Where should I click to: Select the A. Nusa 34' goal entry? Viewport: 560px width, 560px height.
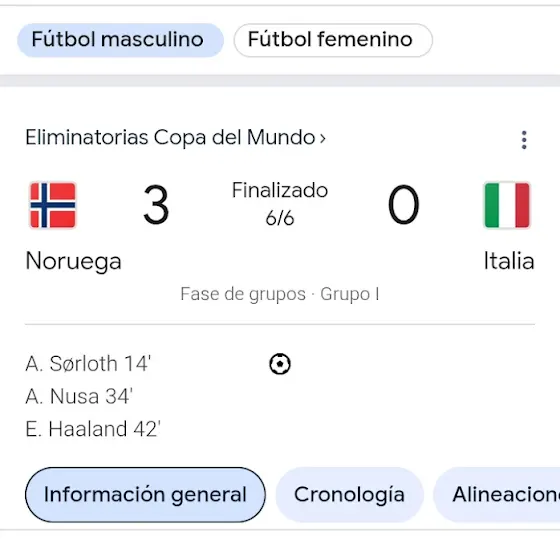79,396
